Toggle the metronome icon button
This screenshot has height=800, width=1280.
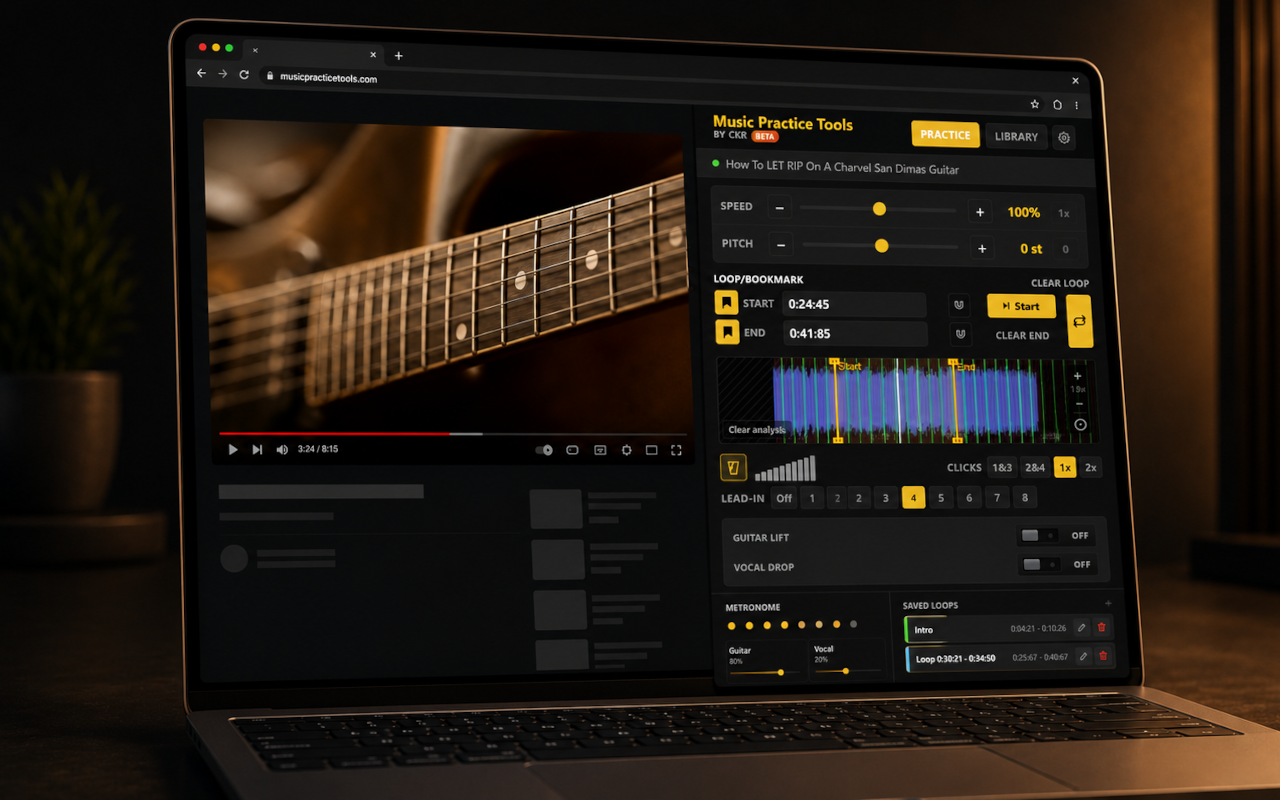(733, 467)
